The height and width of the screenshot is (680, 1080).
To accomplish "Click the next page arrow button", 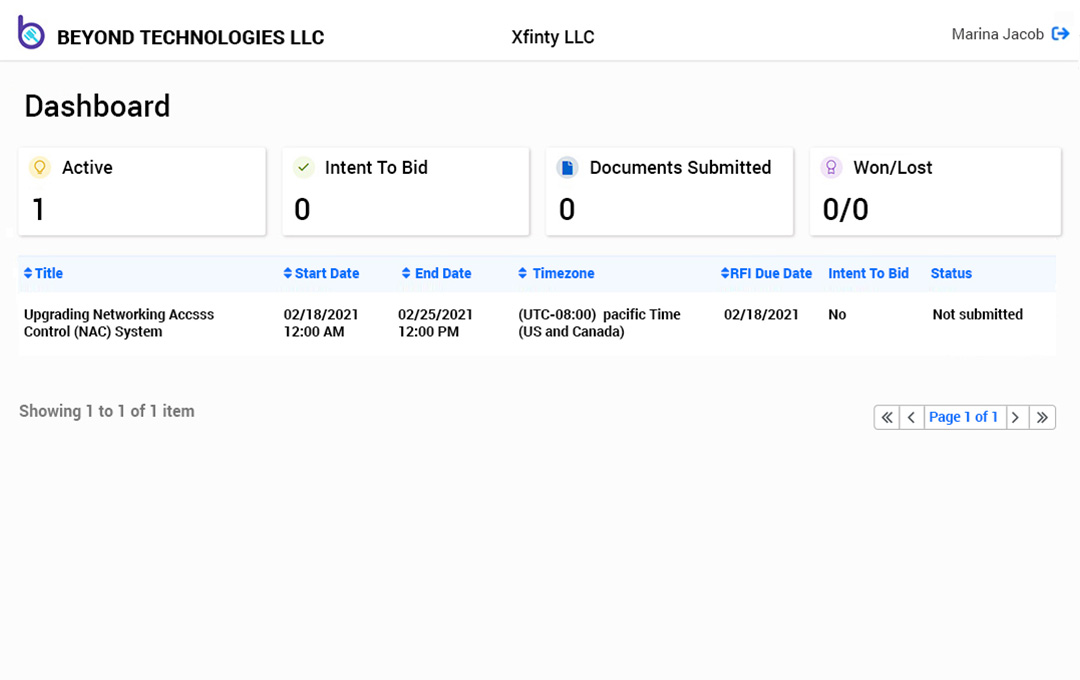I will [x=1016, y=417].
